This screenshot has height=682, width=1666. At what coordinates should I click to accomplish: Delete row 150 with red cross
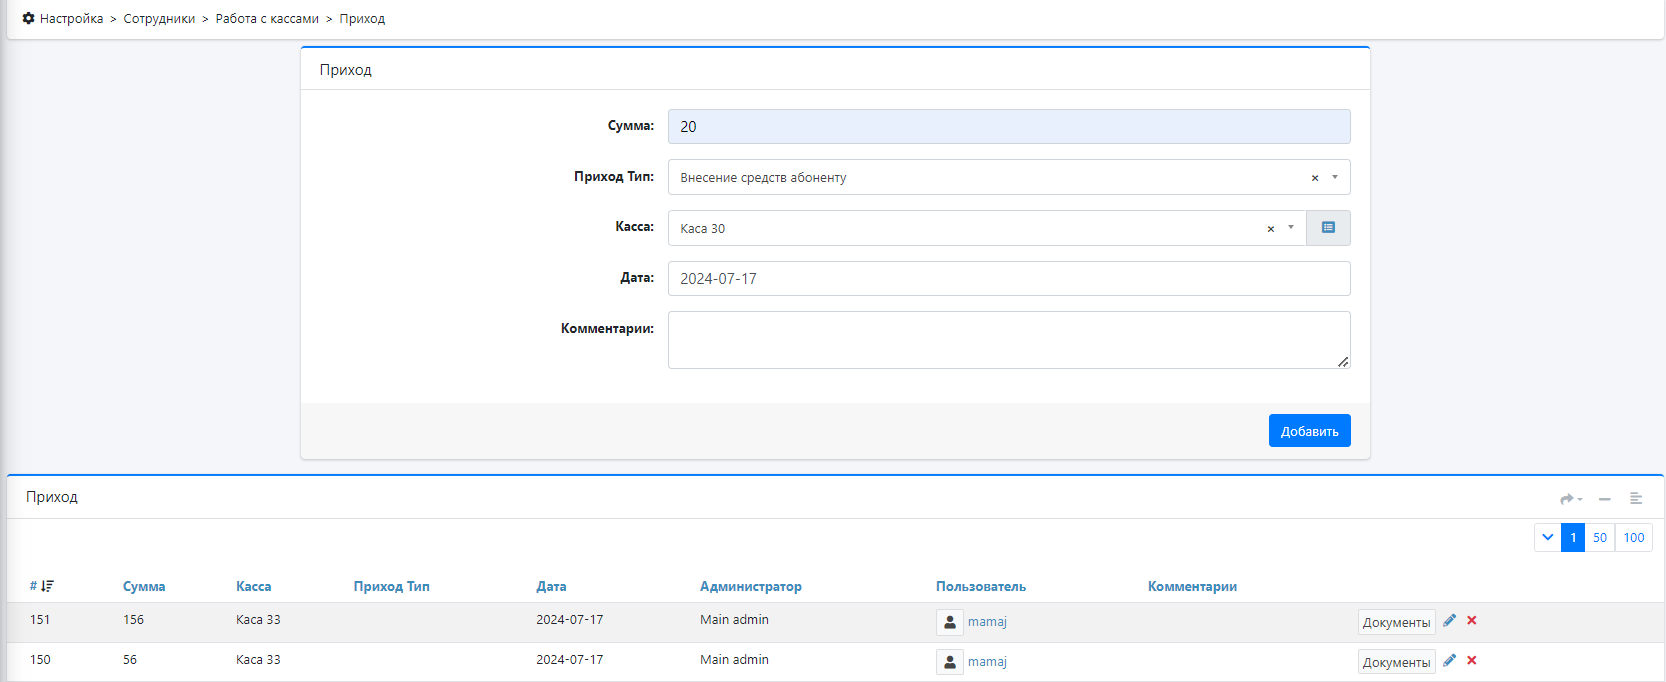(1472, 661)
